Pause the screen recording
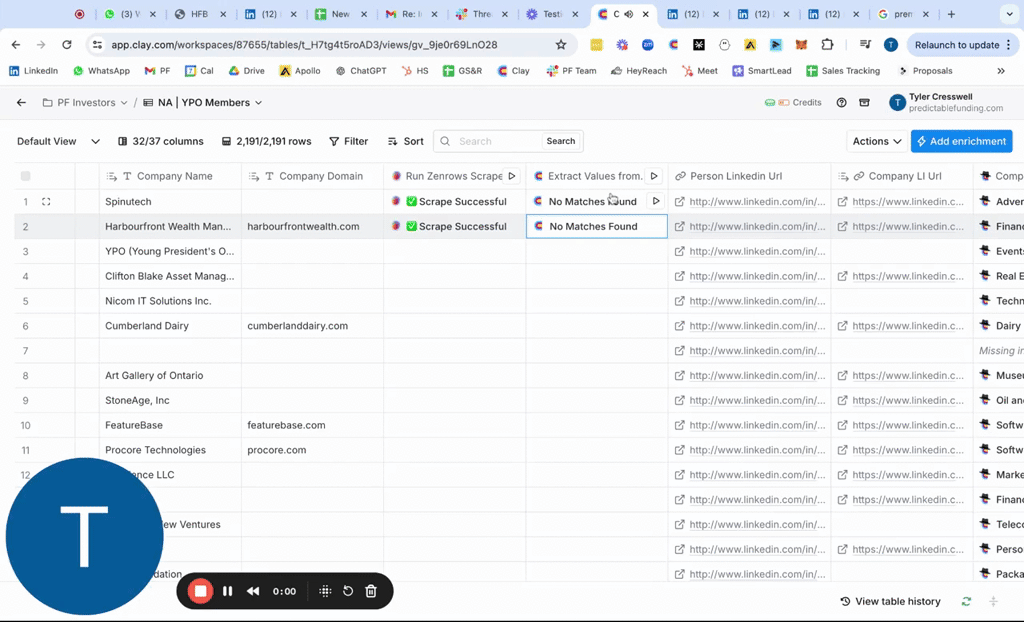The image size is (1024, 622). click(228, 591)
